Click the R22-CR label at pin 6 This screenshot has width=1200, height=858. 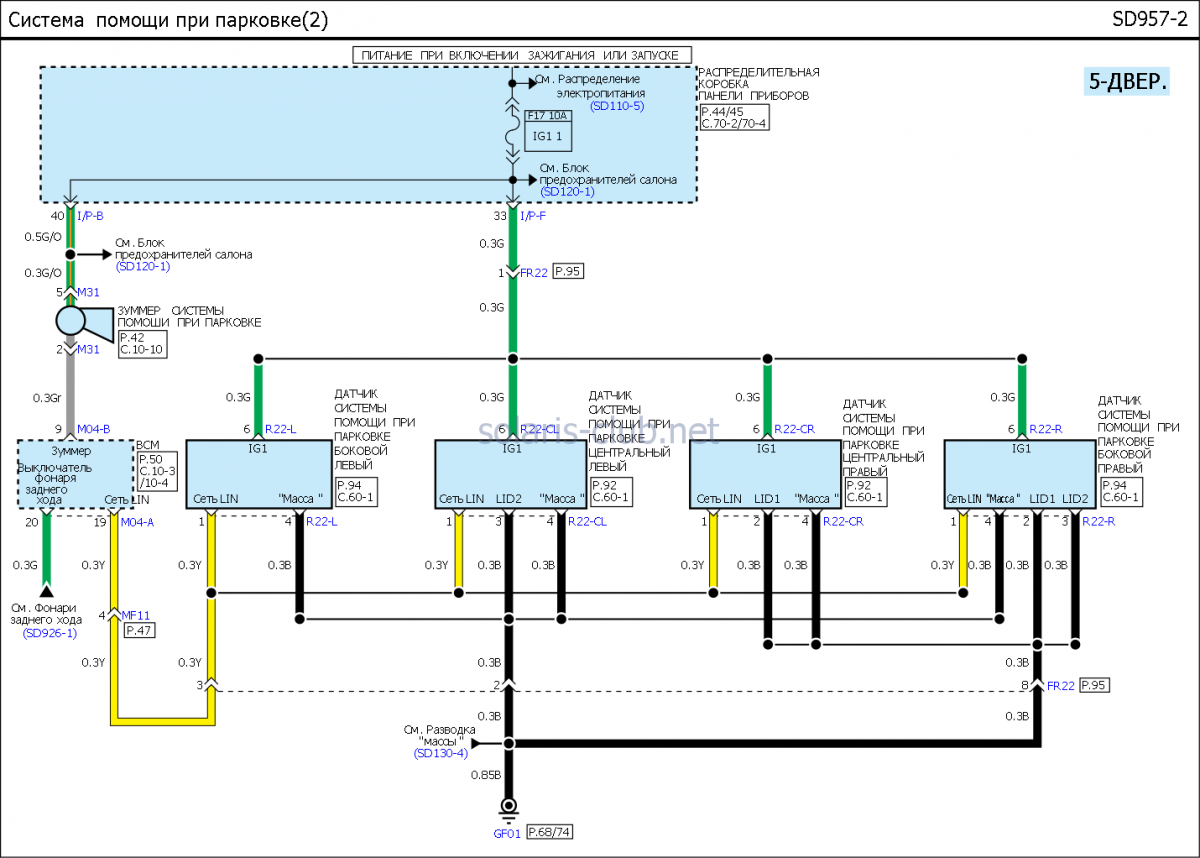[x=794, y=429]
